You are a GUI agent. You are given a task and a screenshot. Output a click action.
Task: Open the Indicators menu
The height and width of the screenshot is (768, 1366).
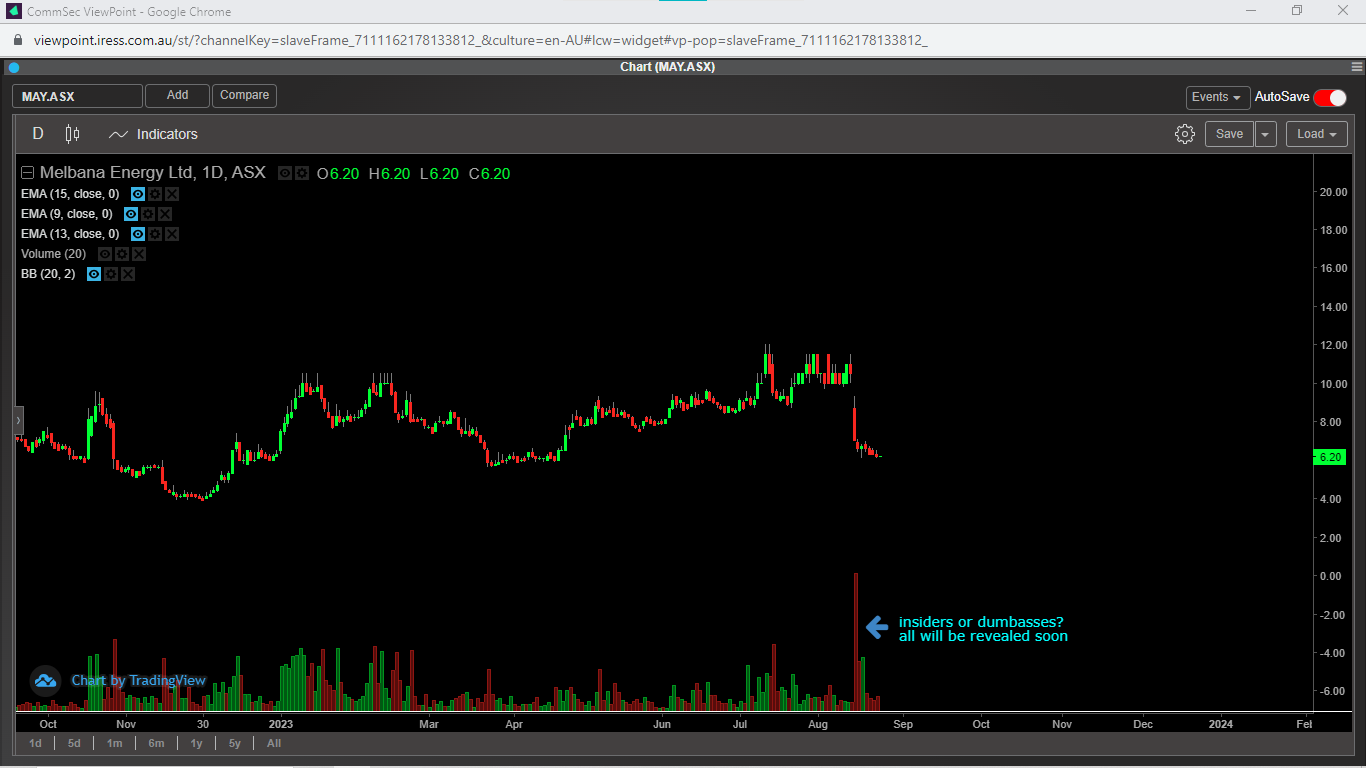[x=153, y=134]
